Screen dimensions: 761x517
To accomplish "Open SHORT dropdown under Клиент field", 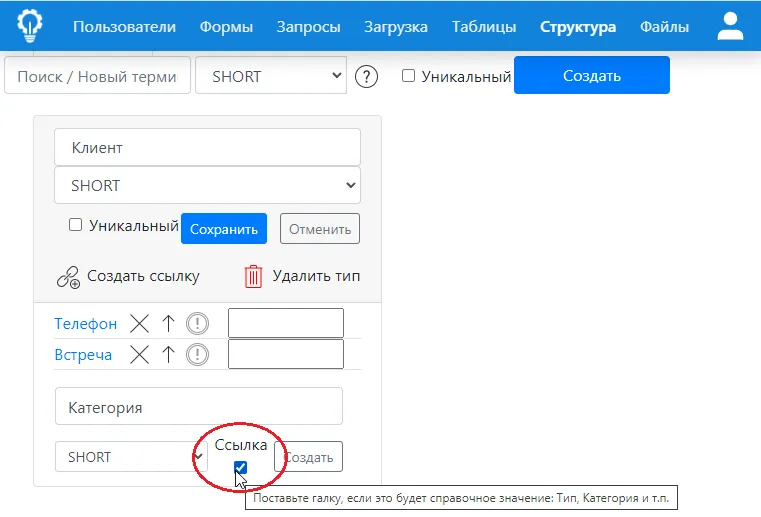I will [x=207, y=185].
